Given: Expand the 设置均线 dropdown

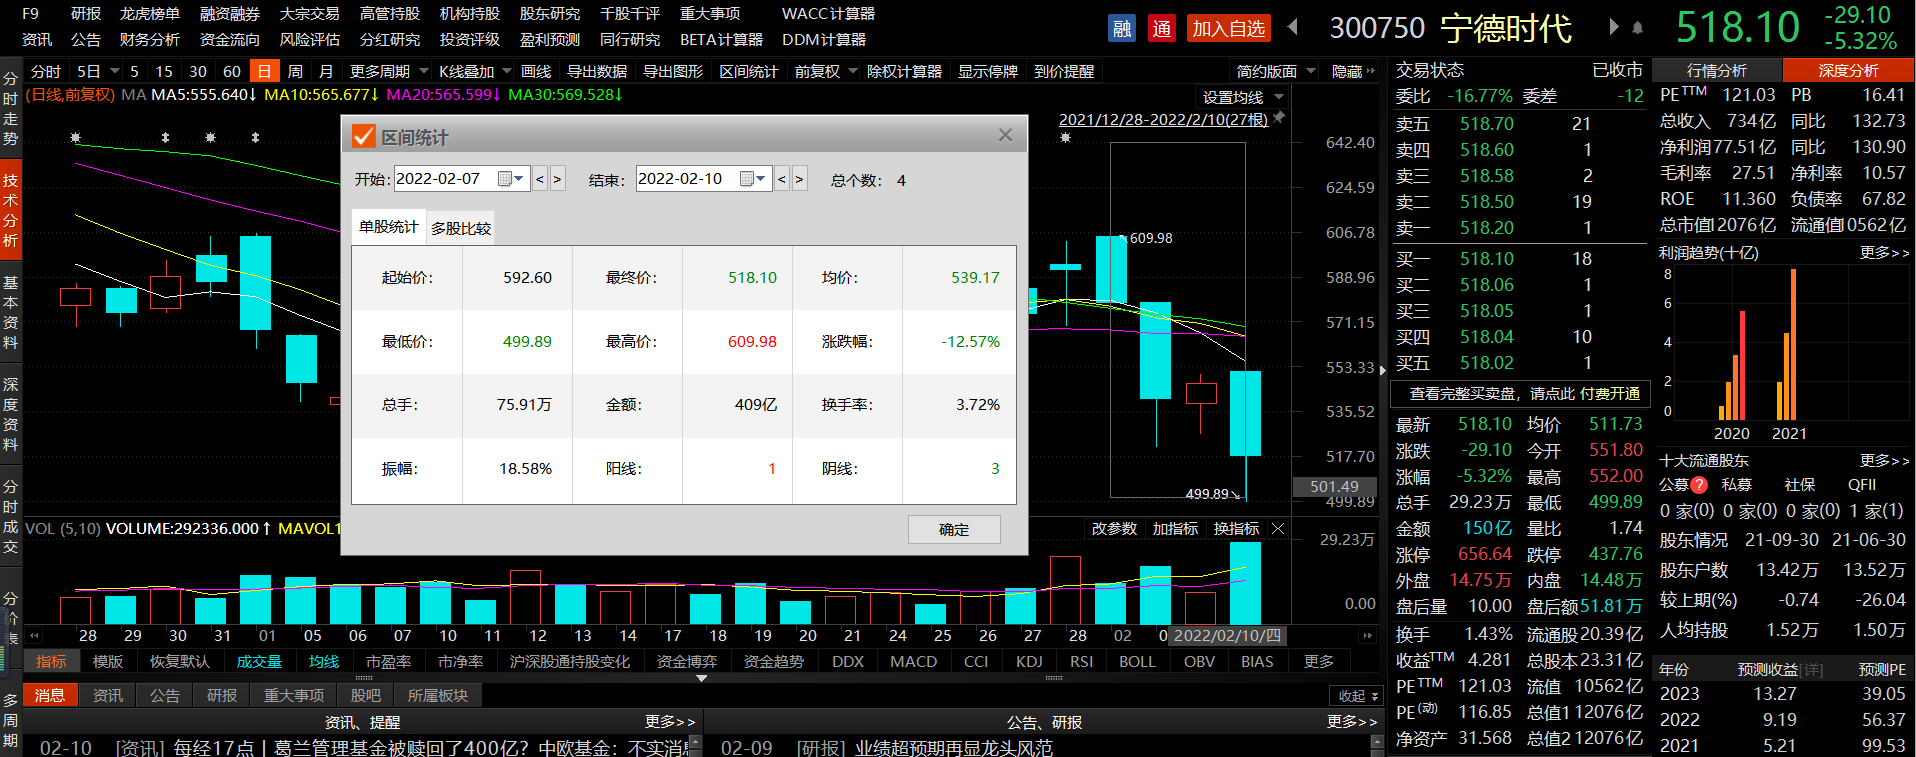Looking at the screenshot, I should [1279, 97].
